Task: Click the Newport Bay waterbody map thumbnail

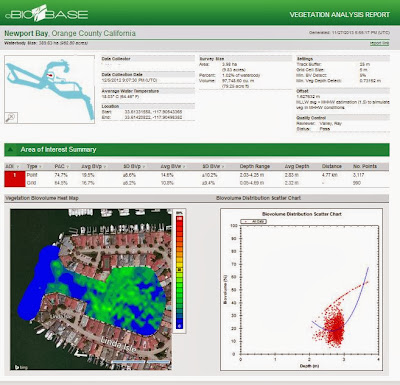Action: 49,89
